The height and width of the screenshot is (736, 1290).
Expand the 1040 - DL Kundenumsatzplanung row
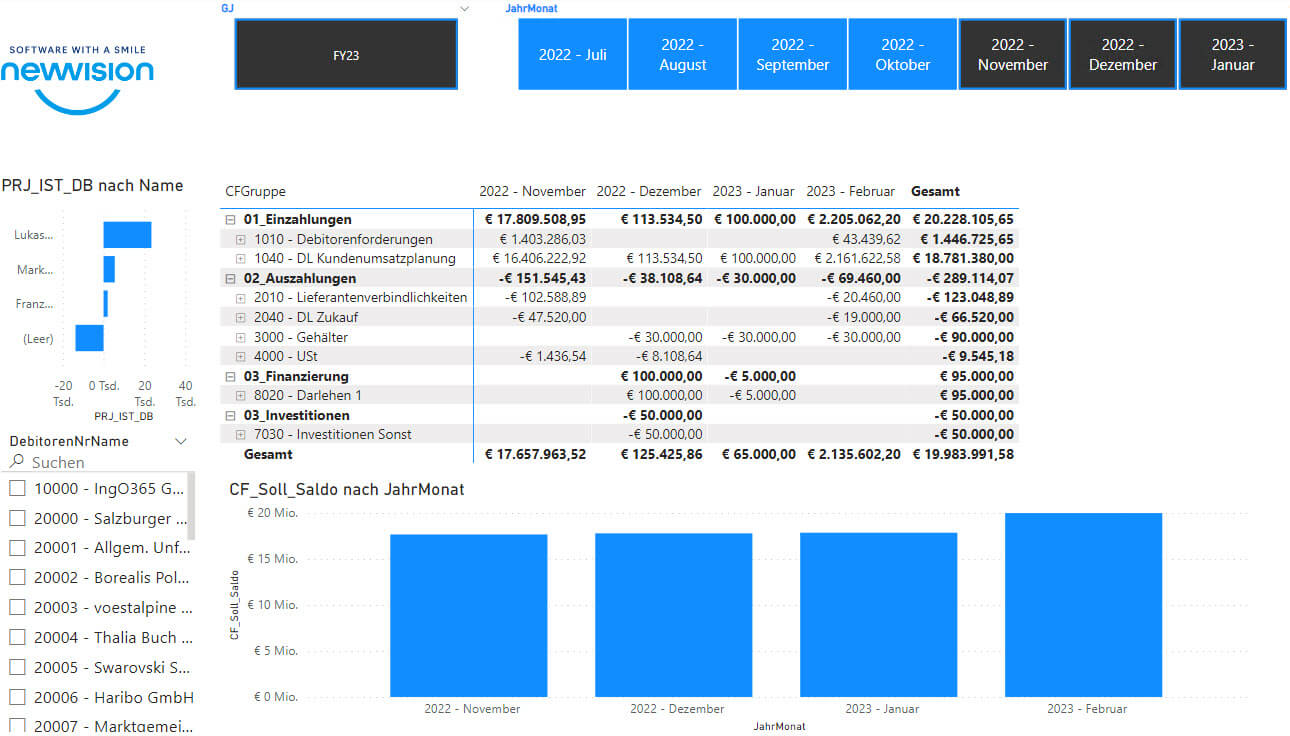(x=240, y=259)
